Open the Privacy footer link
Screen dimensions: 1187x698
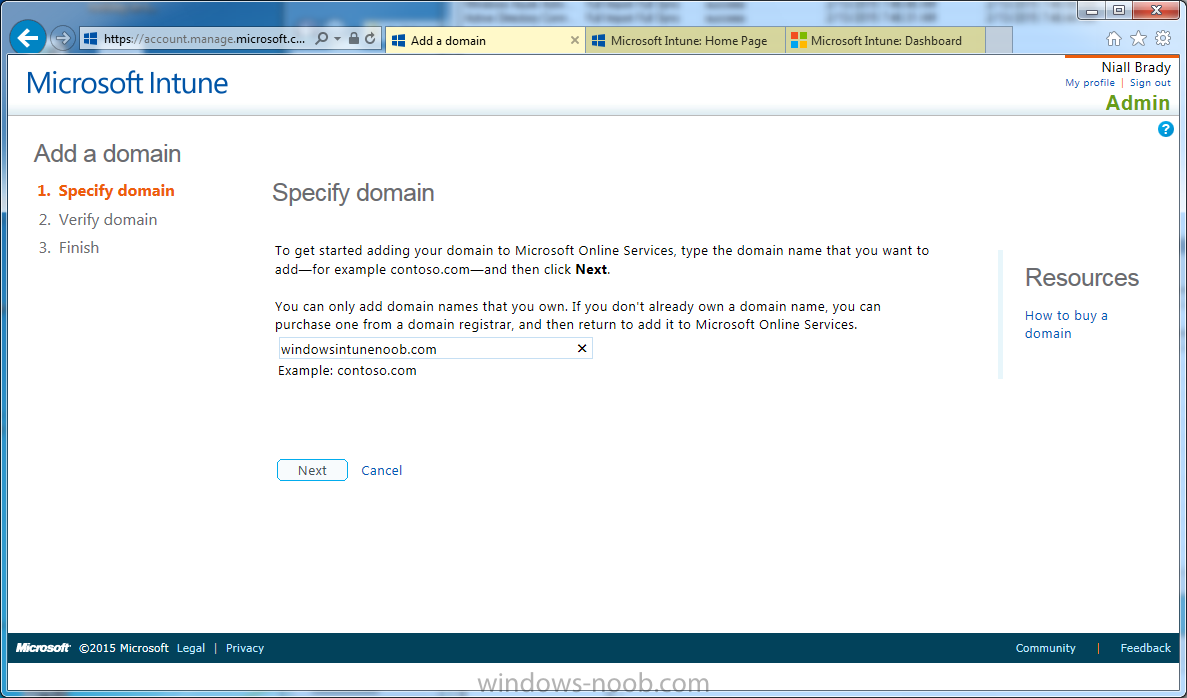tap(245, 648)
